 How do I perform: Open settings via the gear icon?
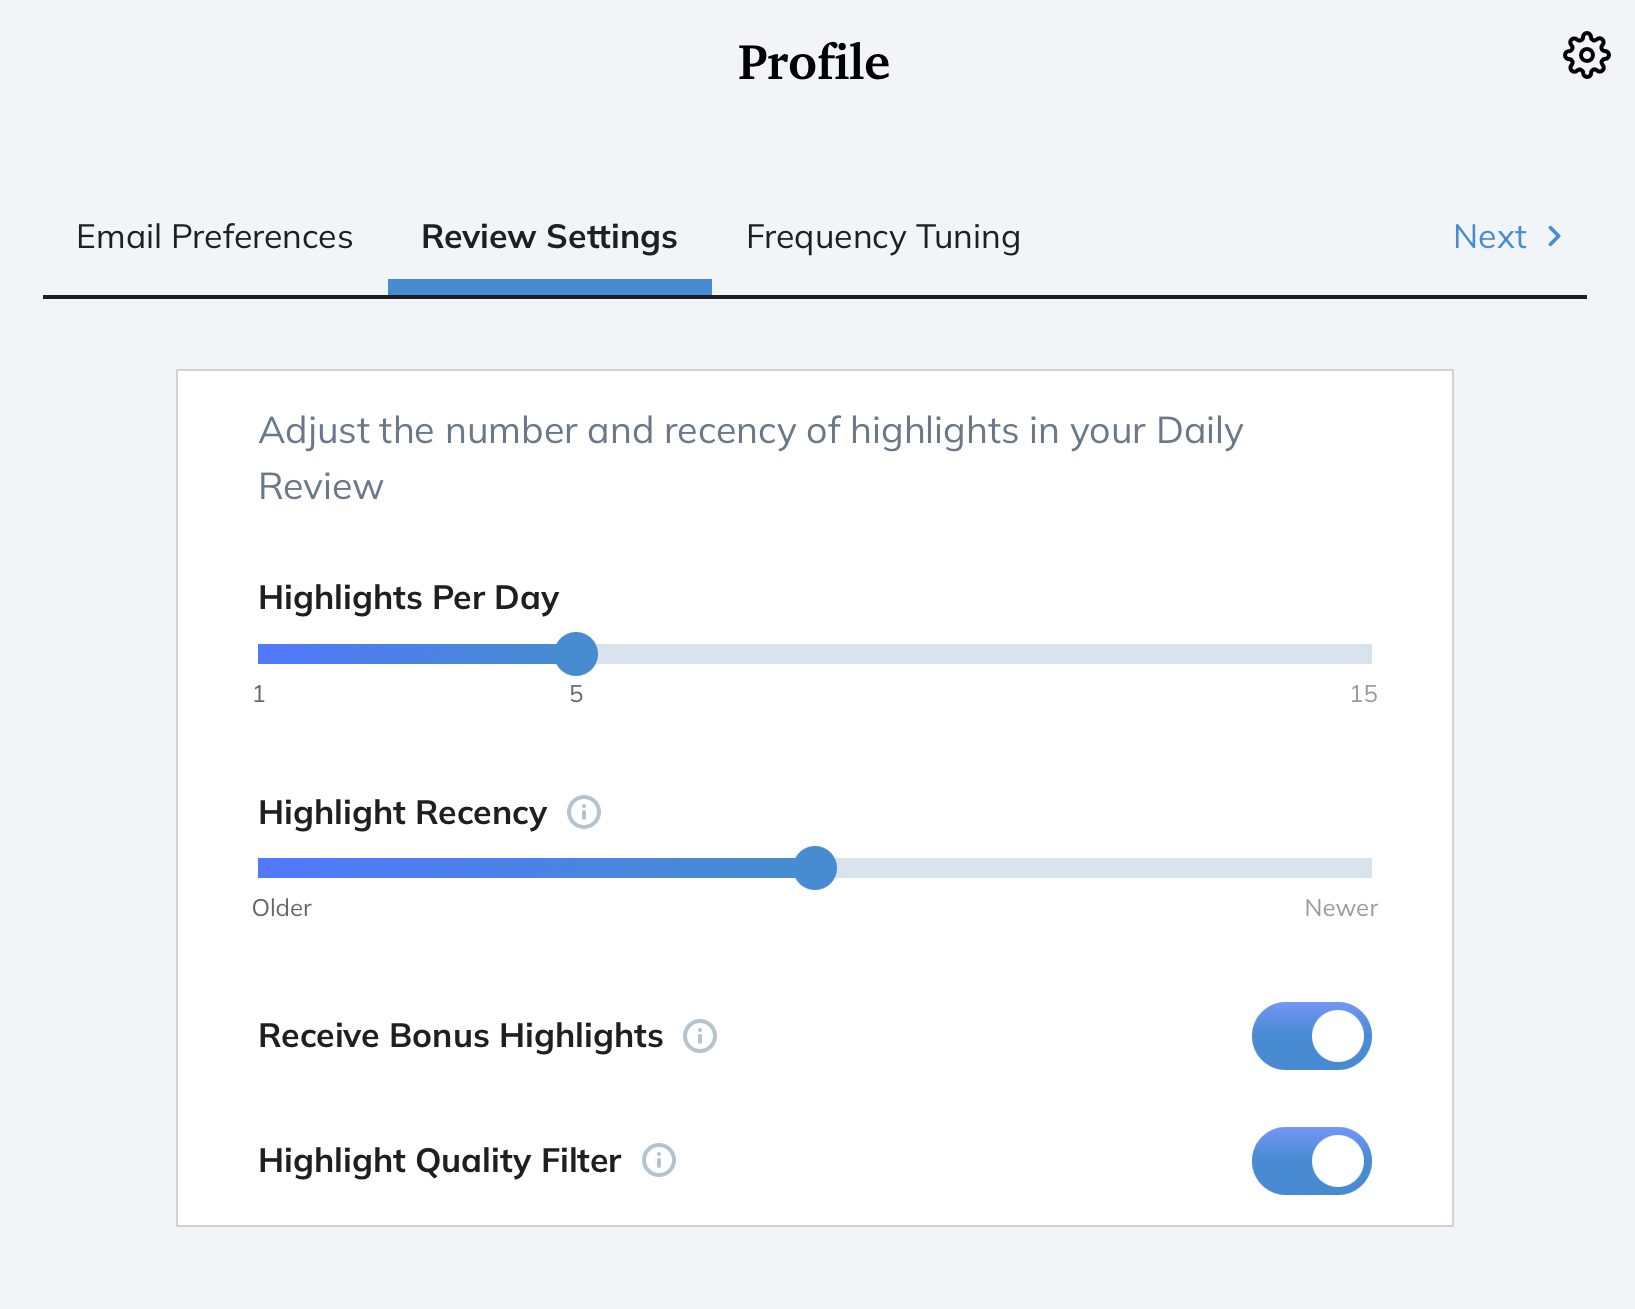[x=1586, y=55]
